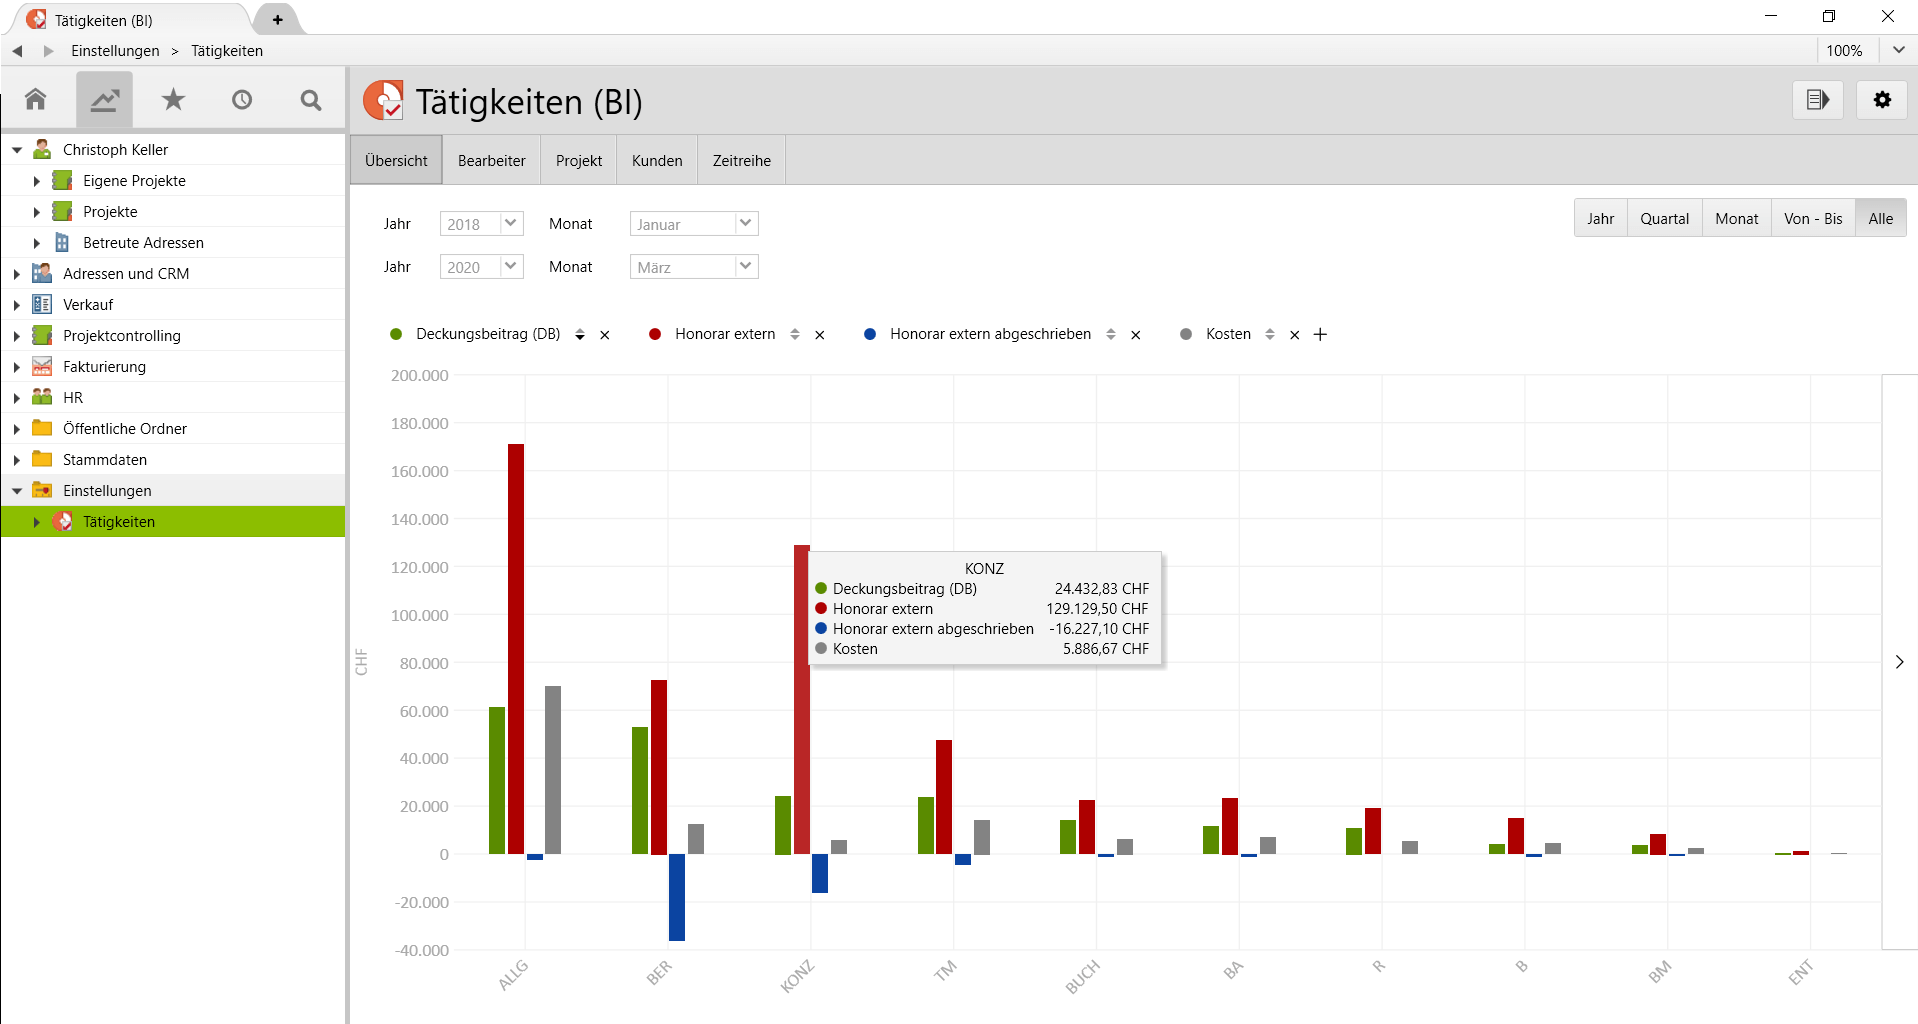Select the BI trend chart icon

coord(104,99)
